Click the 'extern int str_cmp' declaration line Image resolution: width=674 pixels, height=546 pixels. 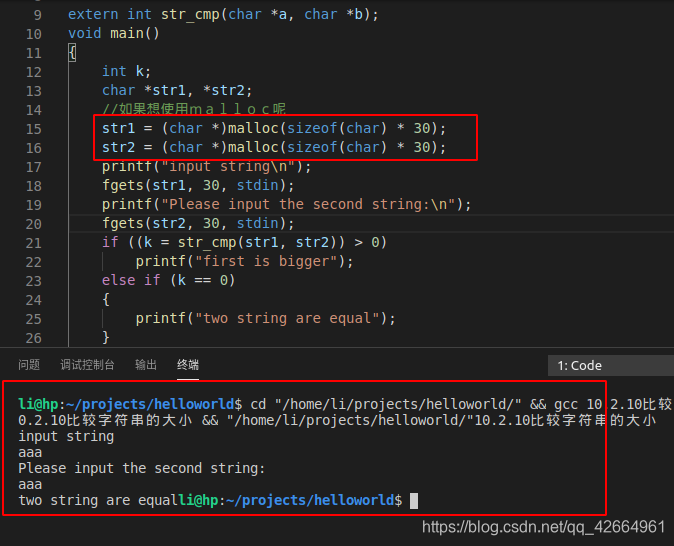pos(223,15)
